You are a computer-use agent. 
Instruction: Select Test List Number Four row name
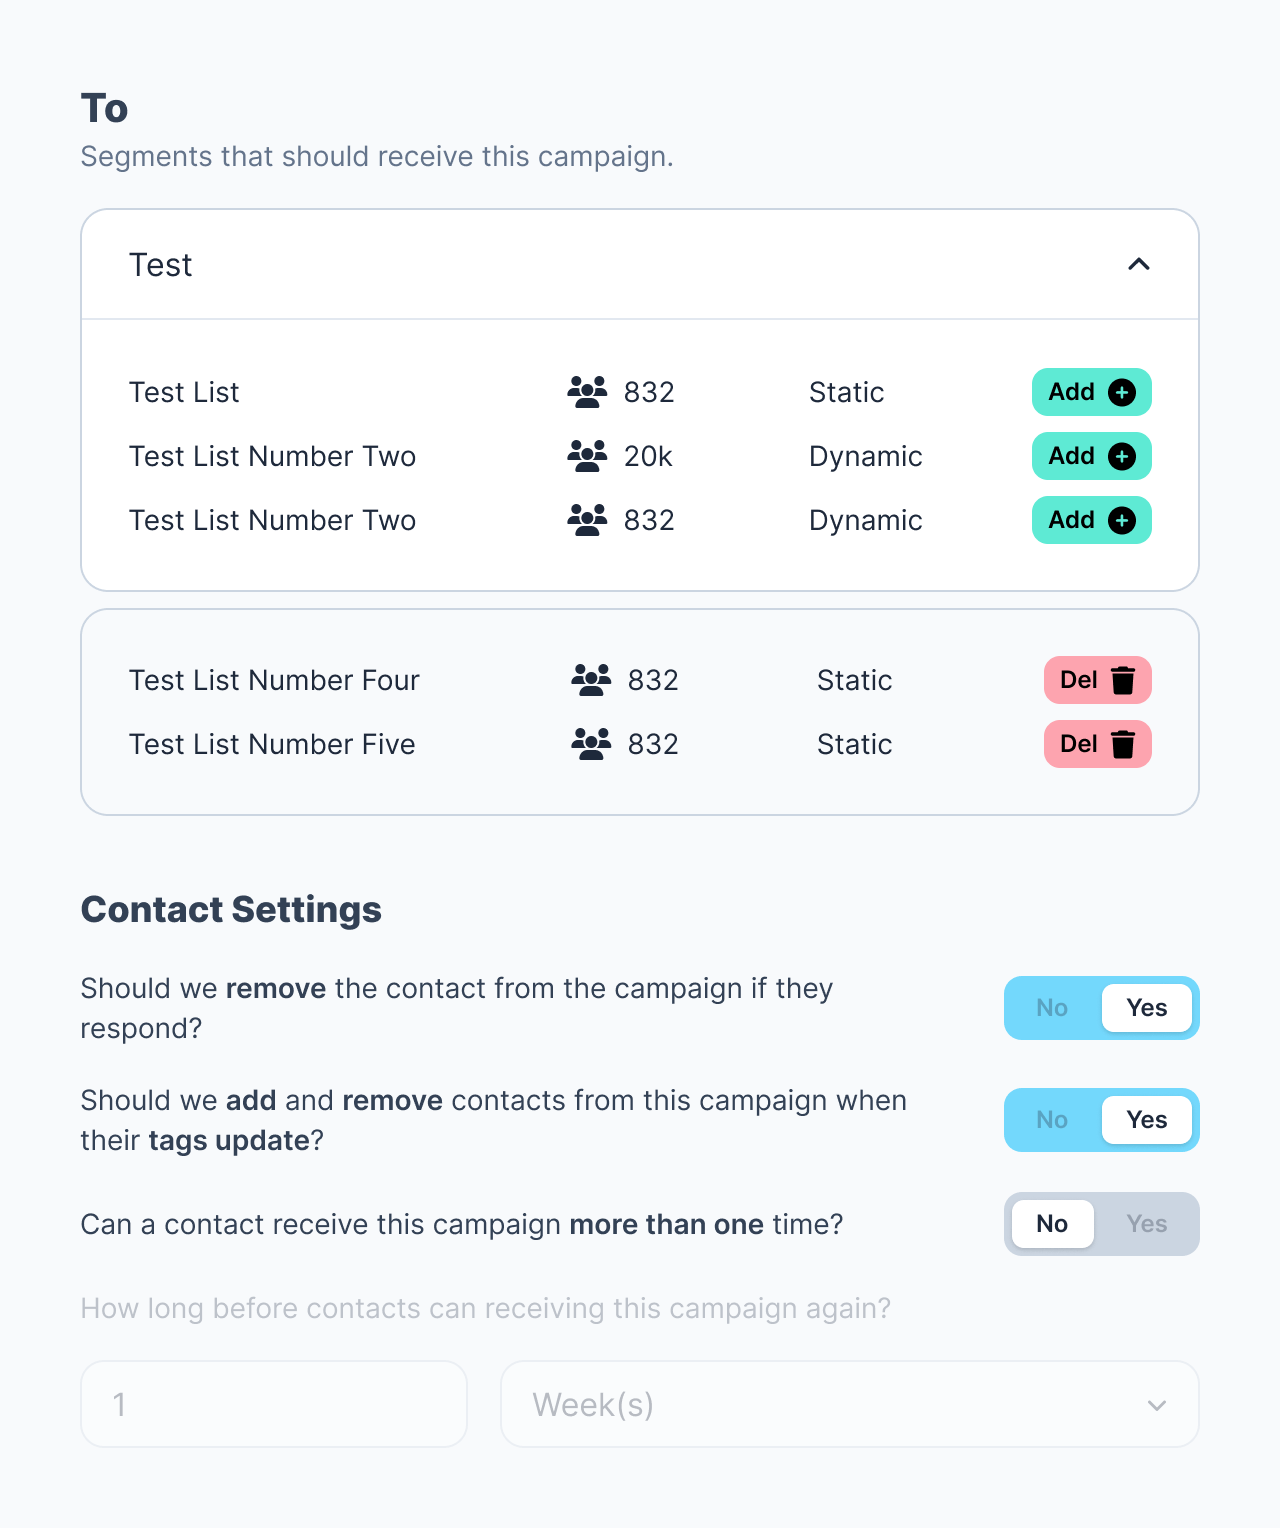tap(274, 680)
